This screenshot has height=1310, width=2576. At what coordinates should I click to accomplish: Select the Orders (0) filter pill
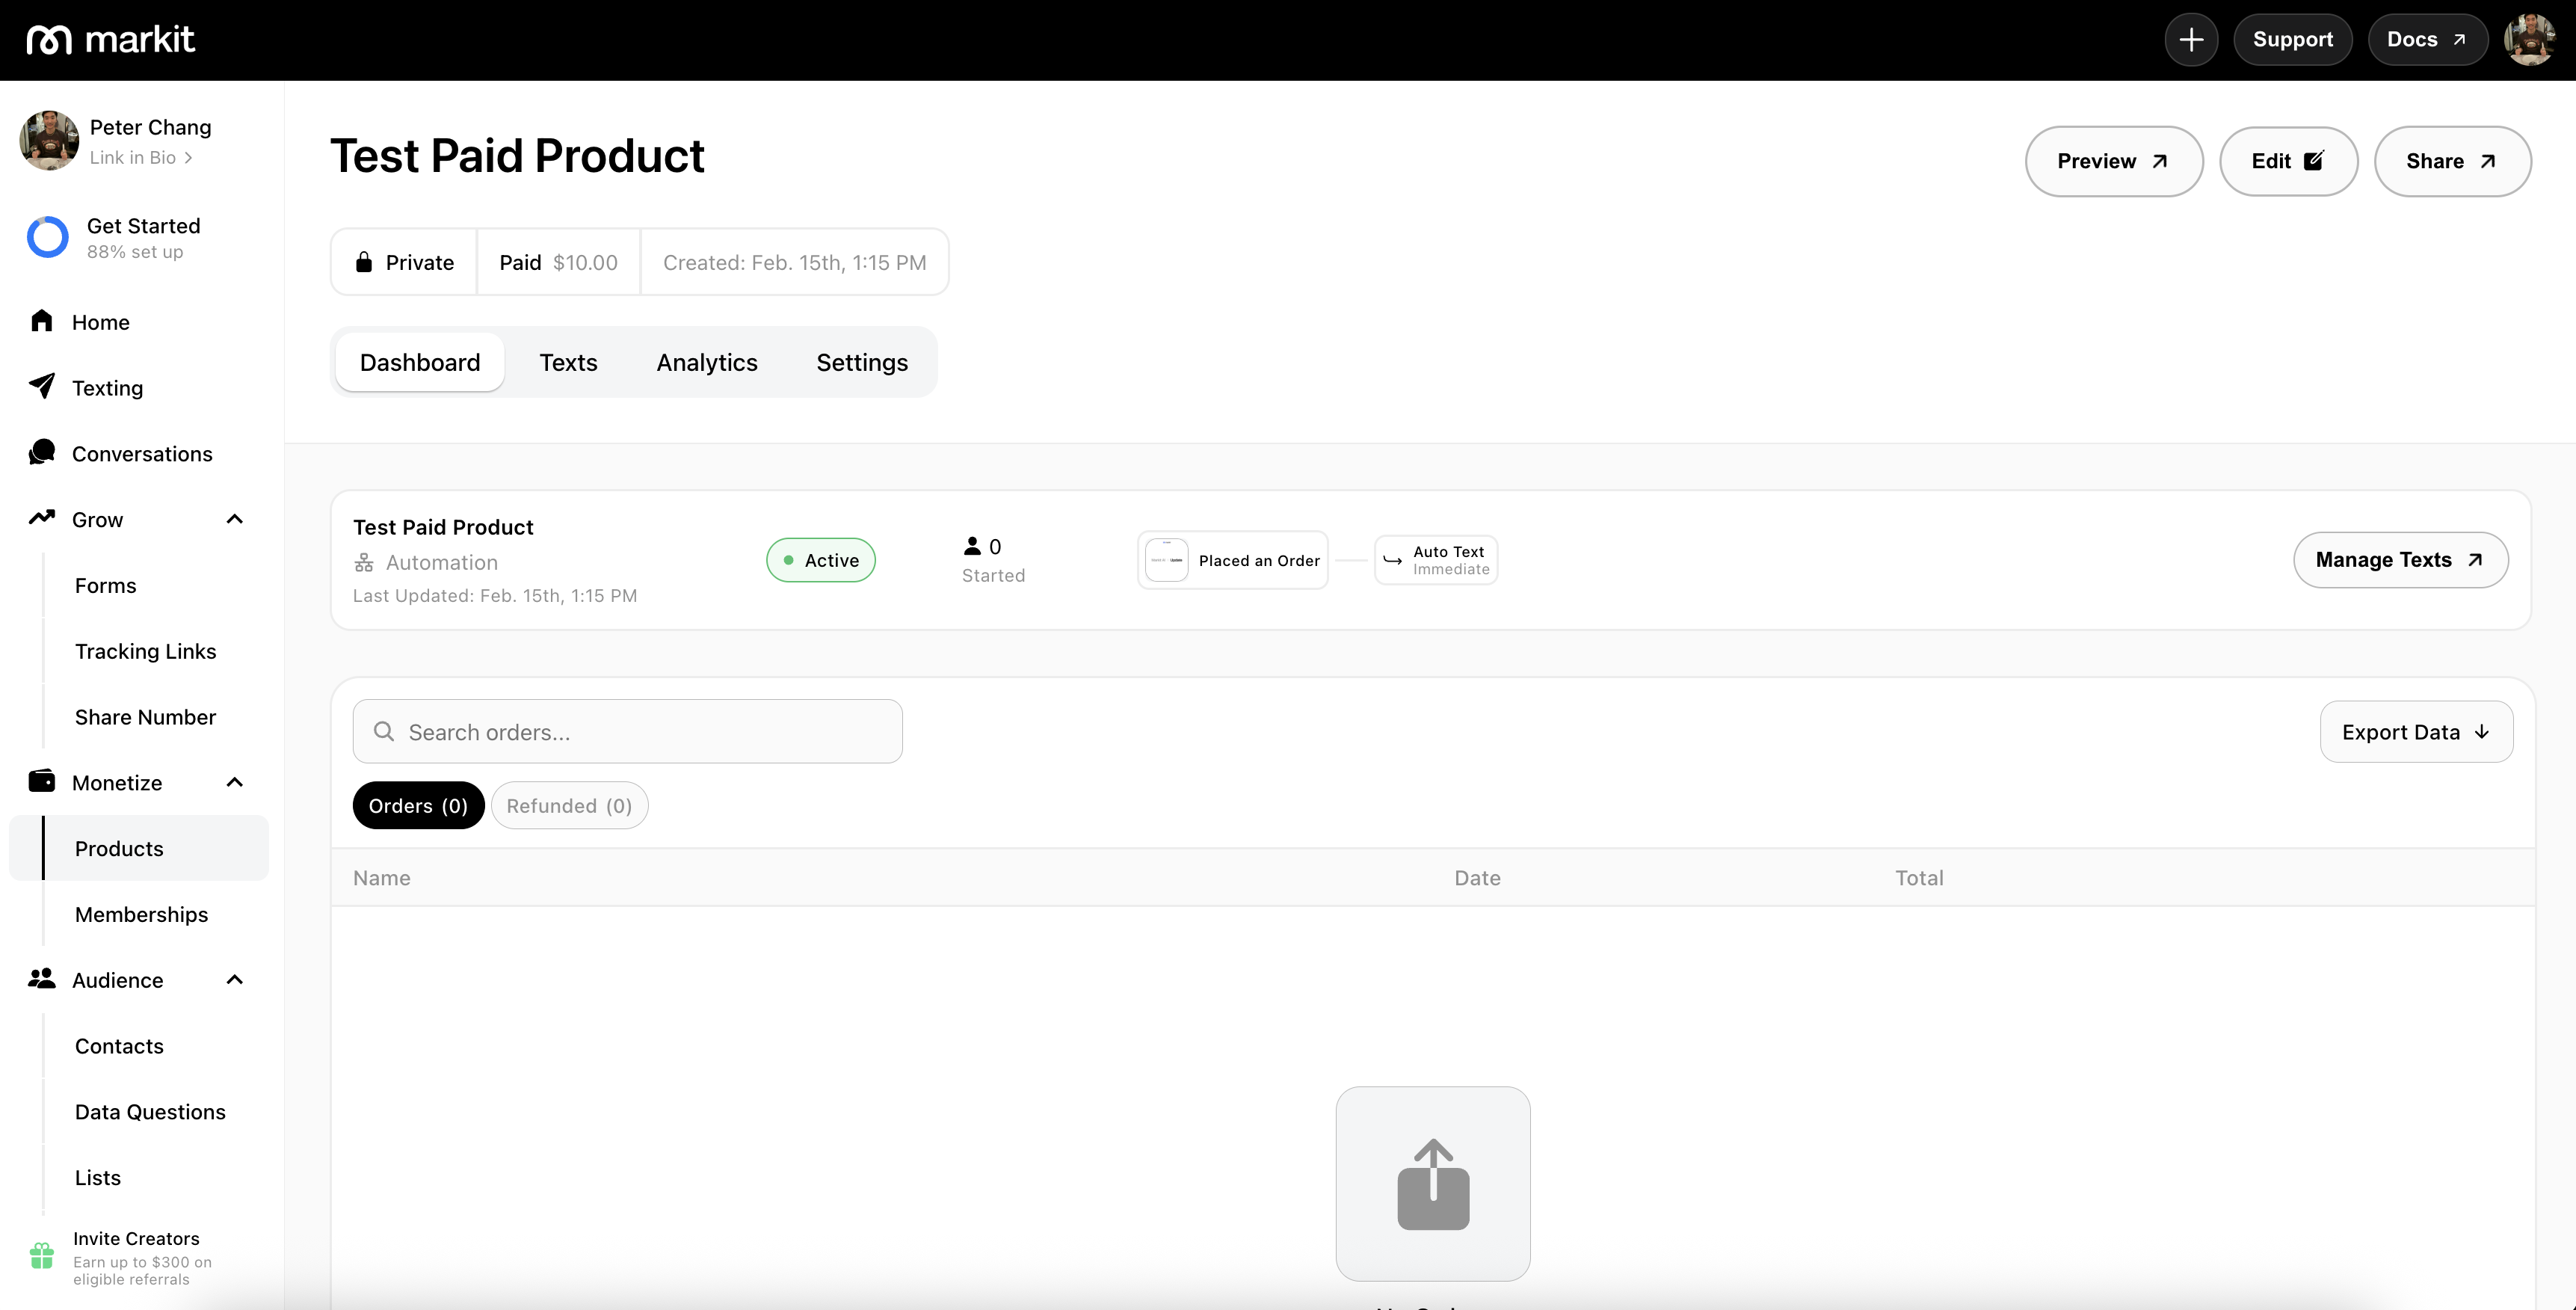coord(418,806)
